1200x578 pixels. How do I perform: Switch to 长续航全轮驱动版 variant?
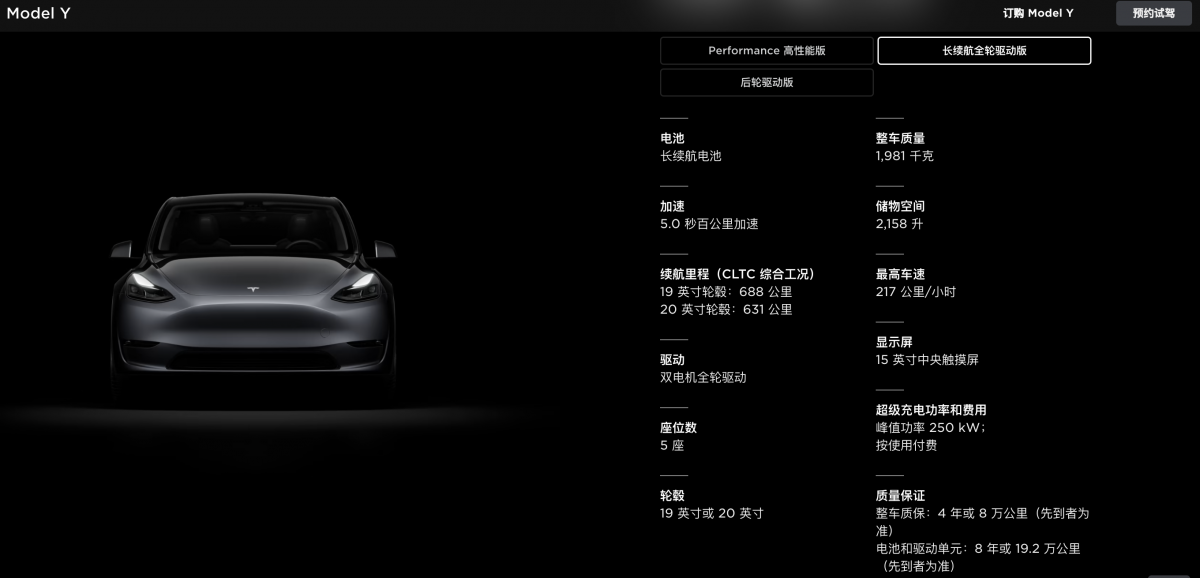(983, 50)
